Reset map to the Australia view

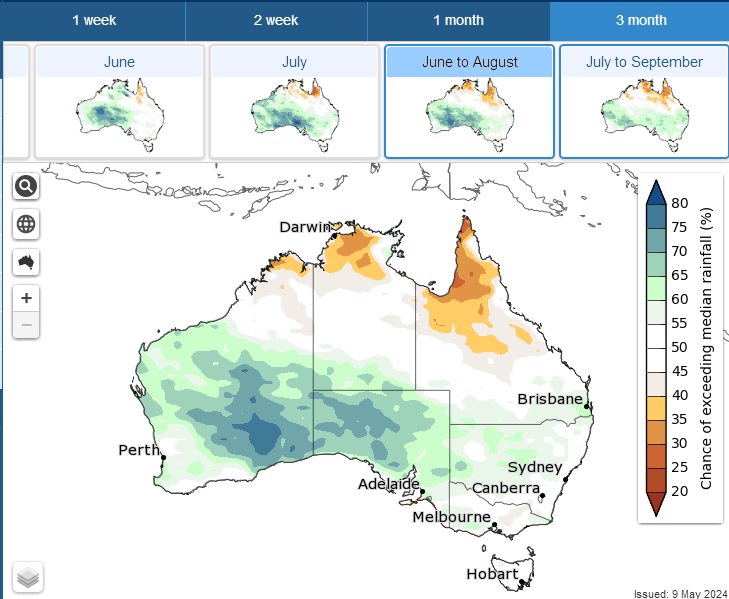(x=26, y=262)
